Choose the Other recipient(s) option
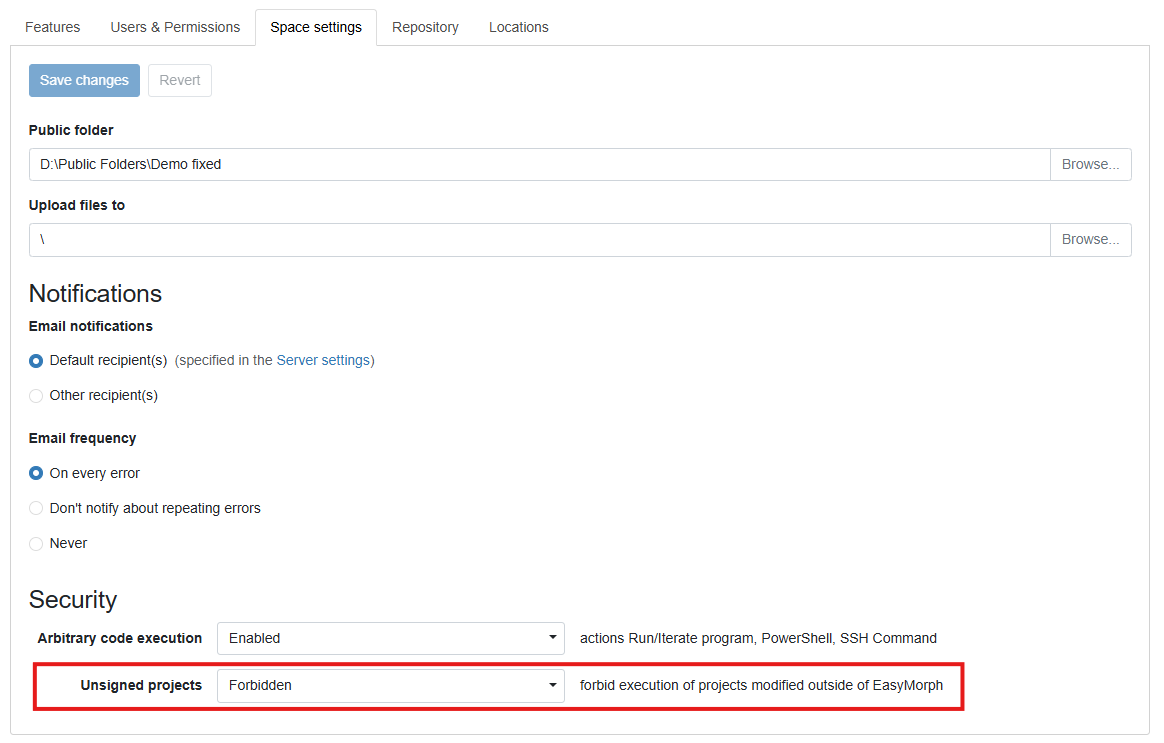 tap(37, 396)
